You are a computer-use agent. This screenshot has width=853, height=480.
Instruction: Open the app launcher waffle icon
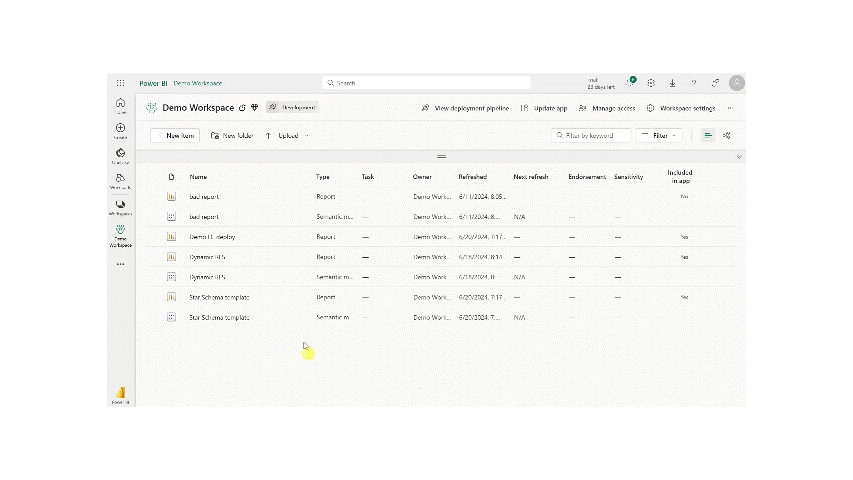pyautogui.click(x=120, y=83)
